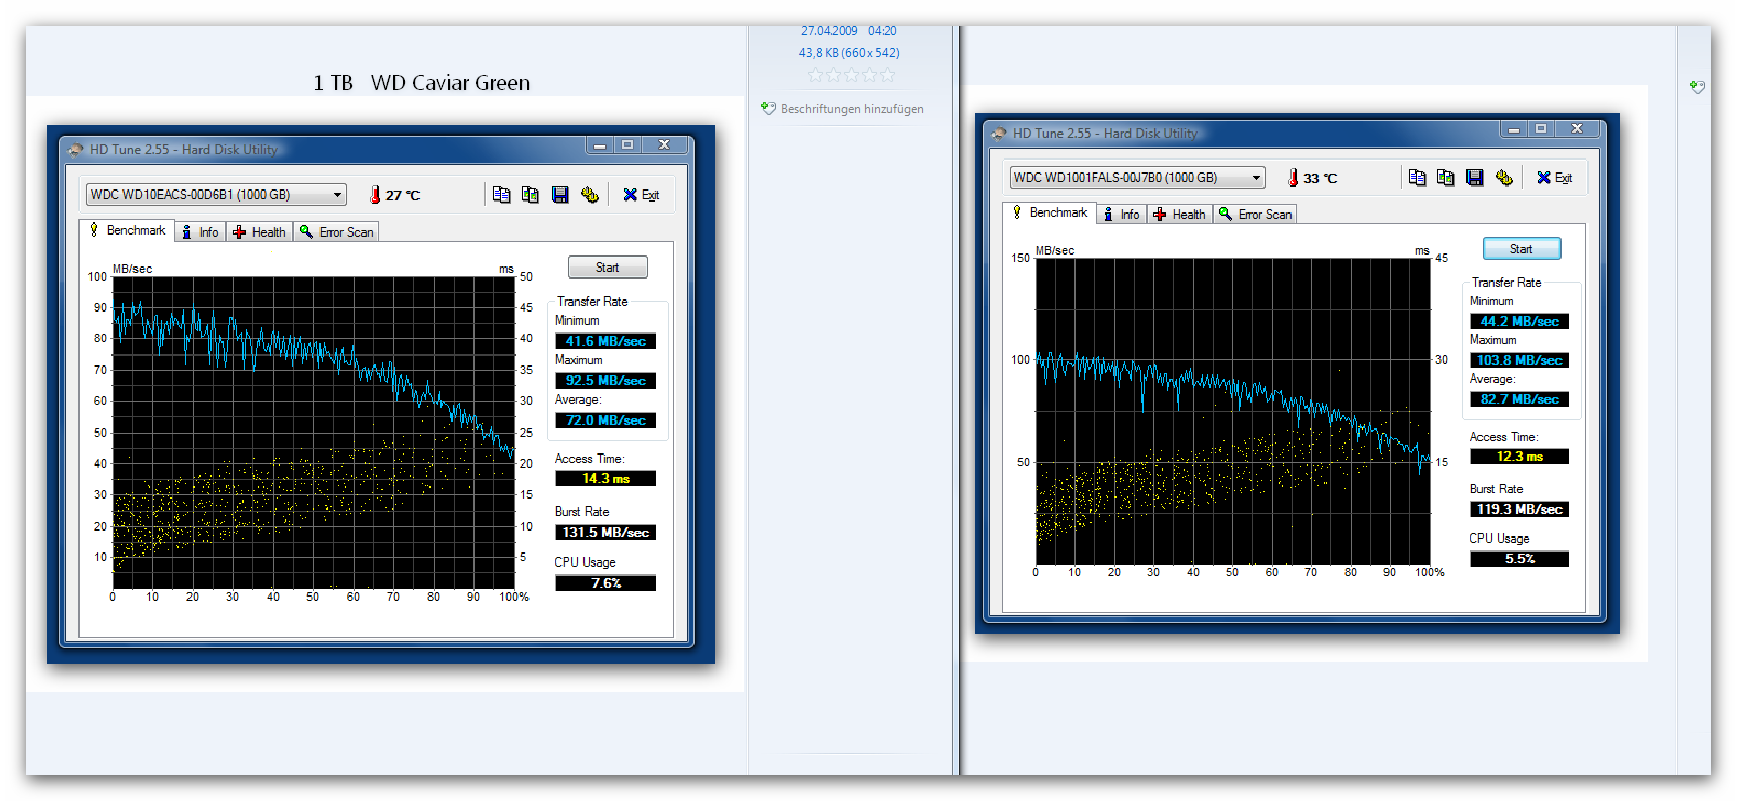Rate the picture with the fifth star
The image size is (1737, 801).
[x=887, y=75]
